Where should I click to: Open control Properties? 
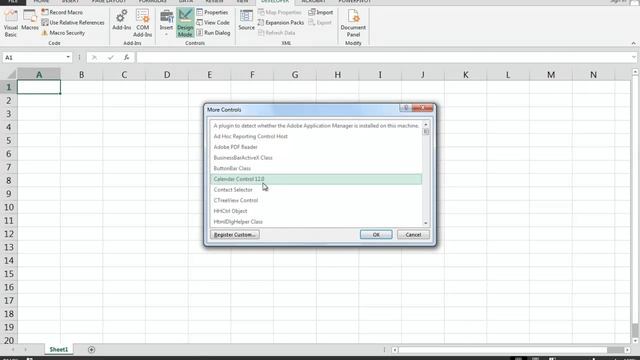(212, 12)
